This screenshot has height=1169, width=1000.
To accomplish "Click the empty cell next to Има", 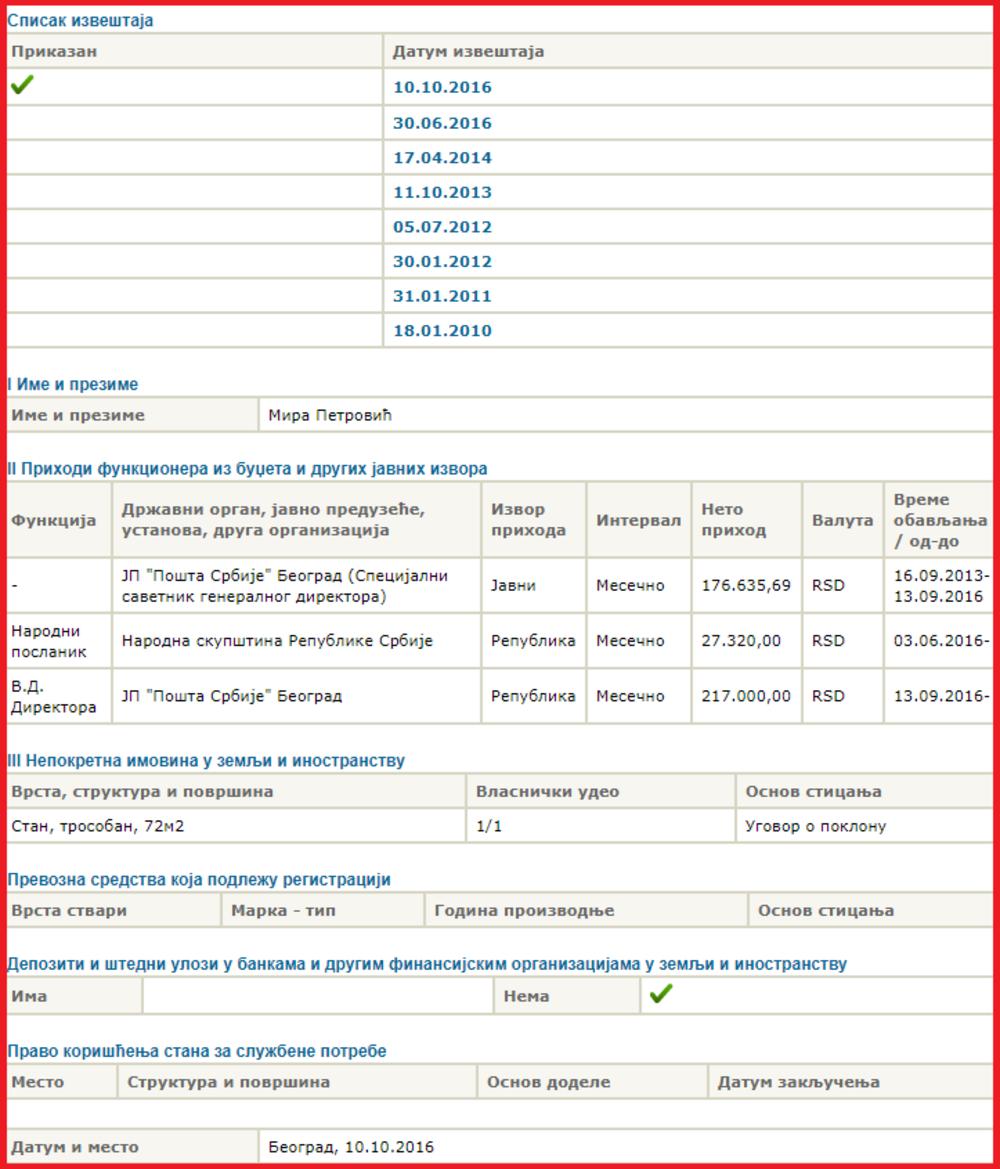I will pos(317,996).
